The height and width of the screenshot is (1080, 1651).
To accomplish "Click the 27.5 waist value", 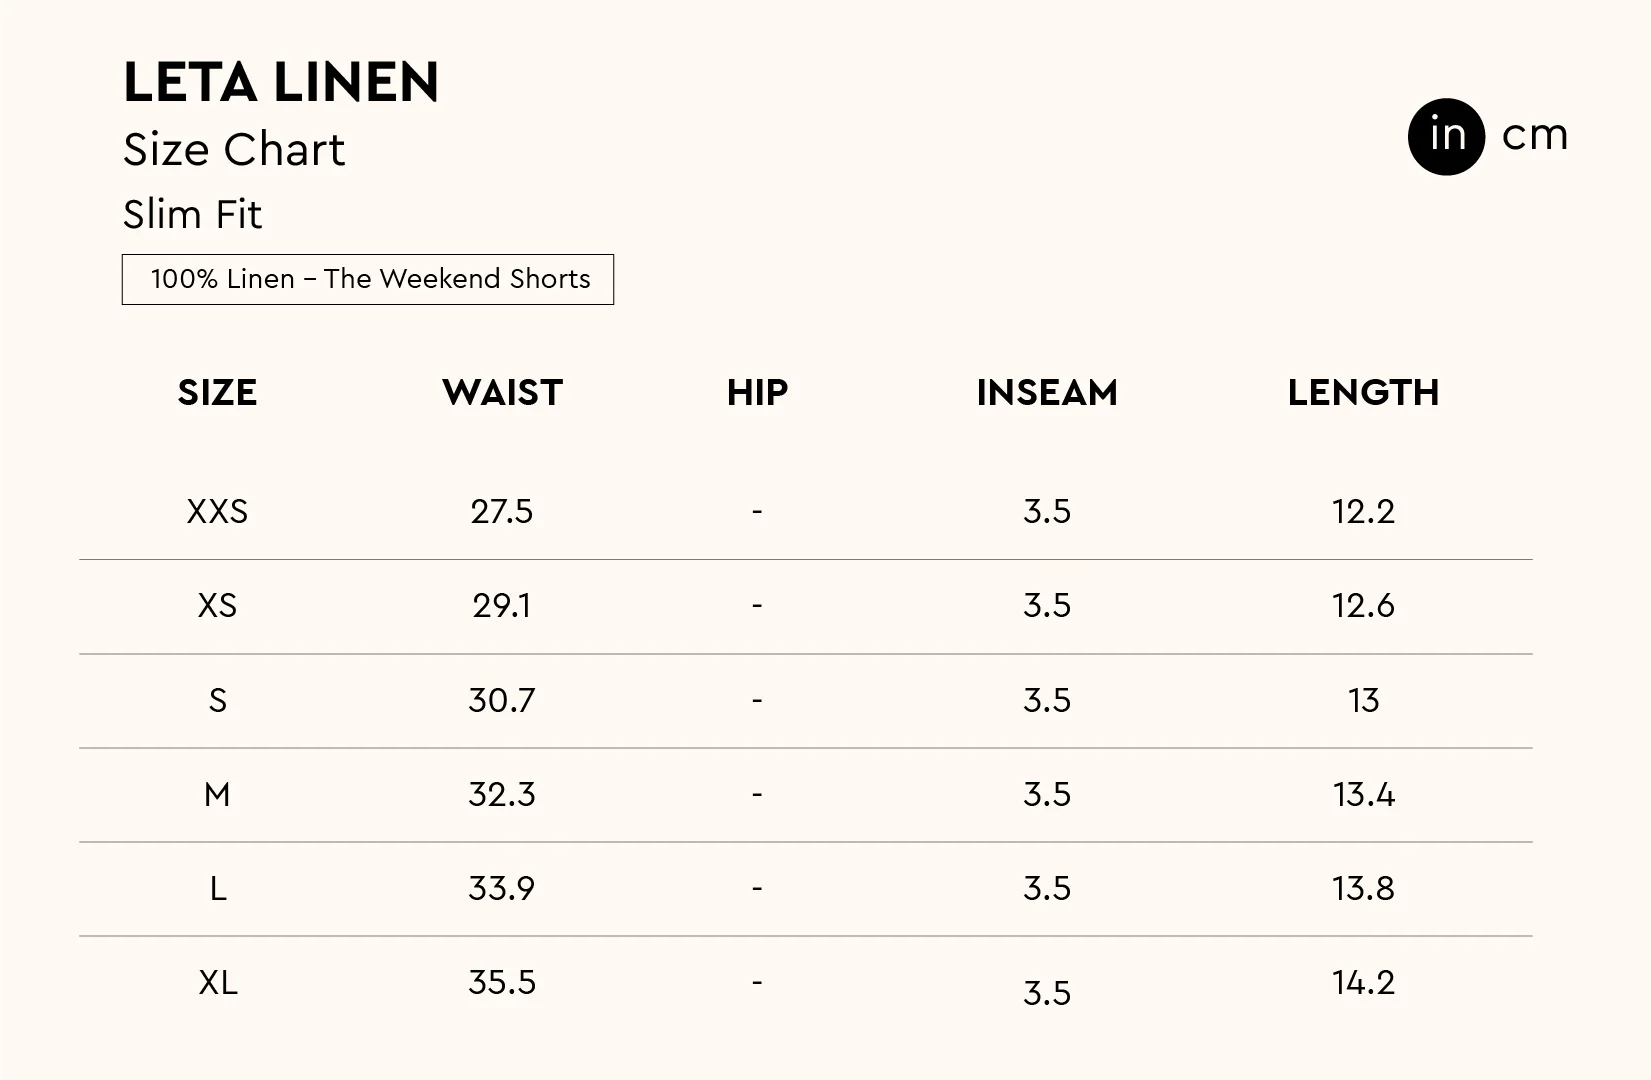I will [502, 512].
